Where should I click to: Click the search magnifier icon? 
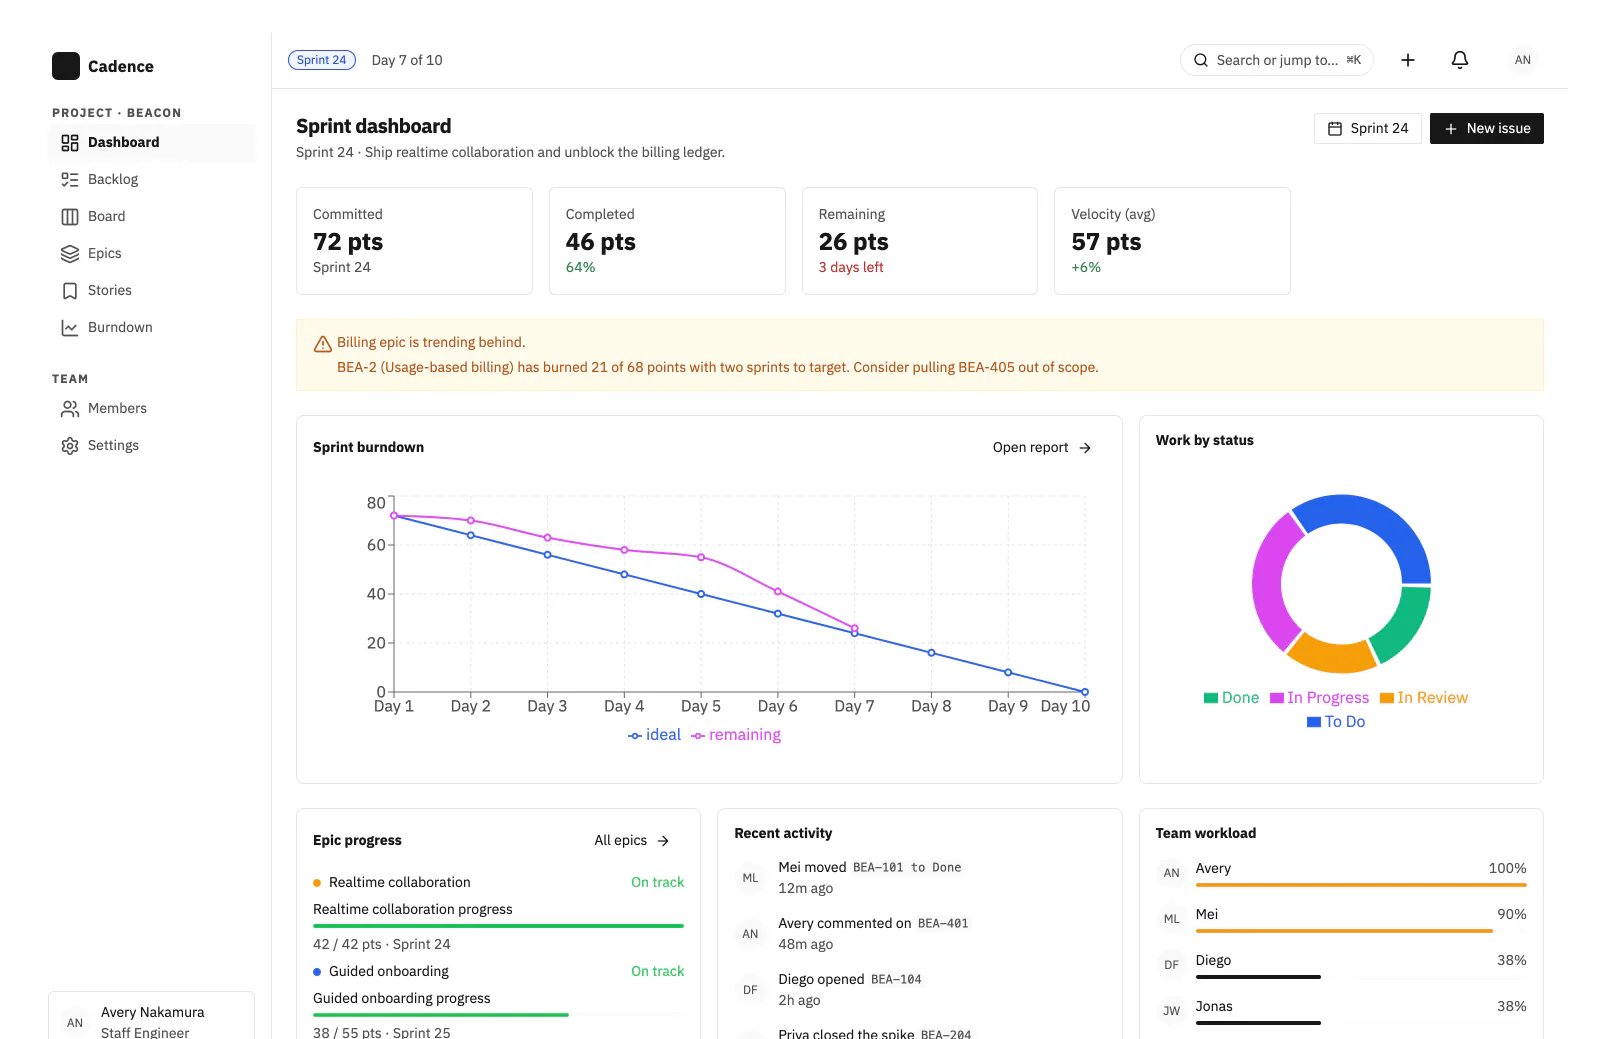[x=1201, y=60]
